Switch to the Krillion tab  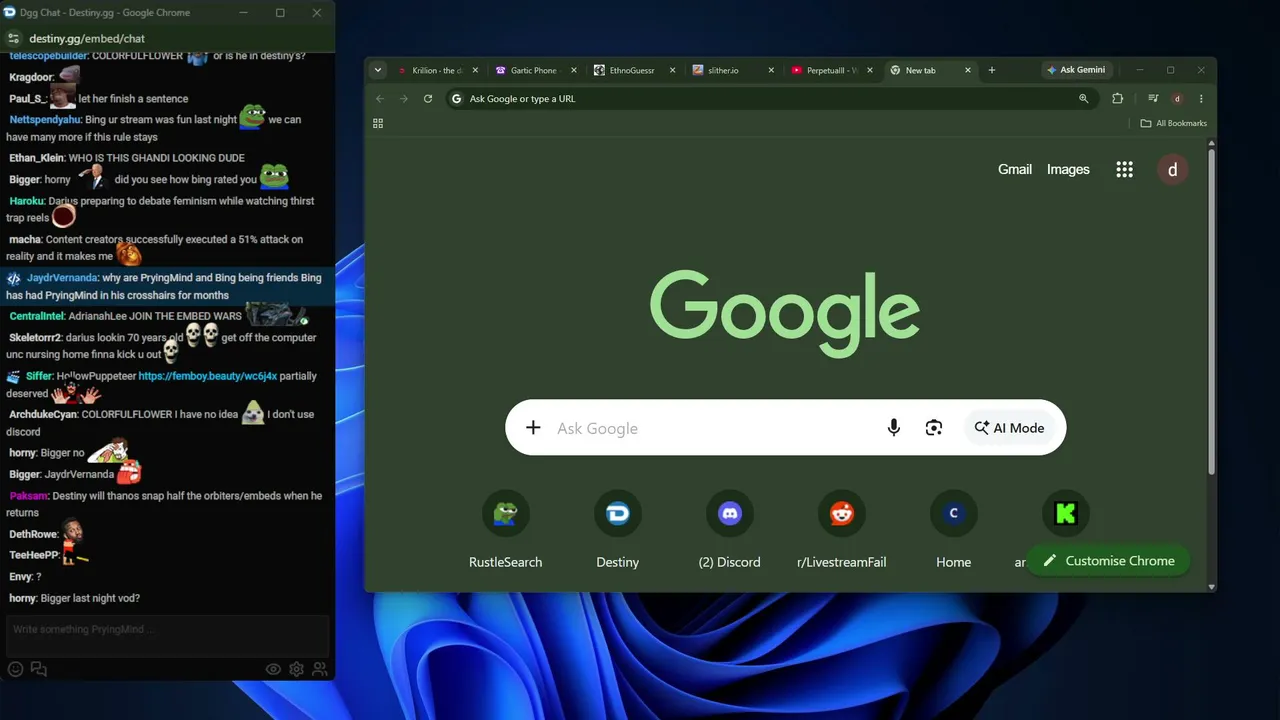pos(435,70)
